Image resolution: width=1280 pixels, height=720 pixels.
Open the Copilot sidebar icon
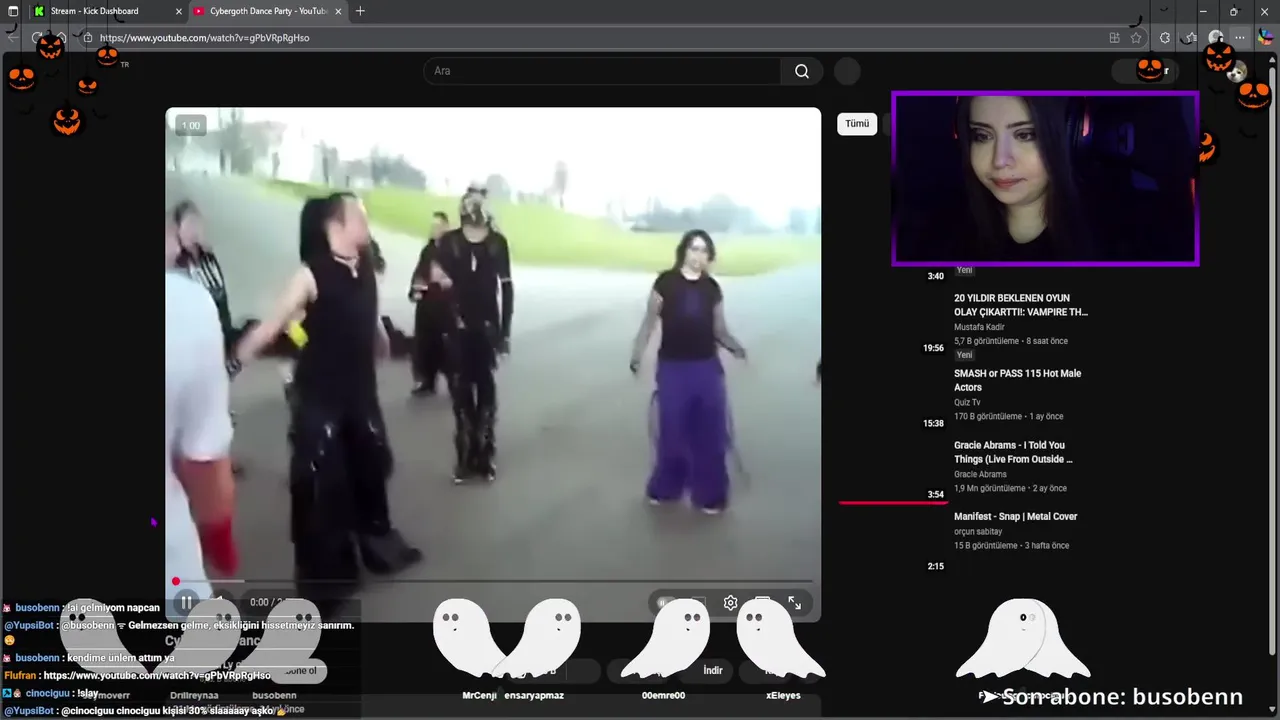[x=1266, y=38]
